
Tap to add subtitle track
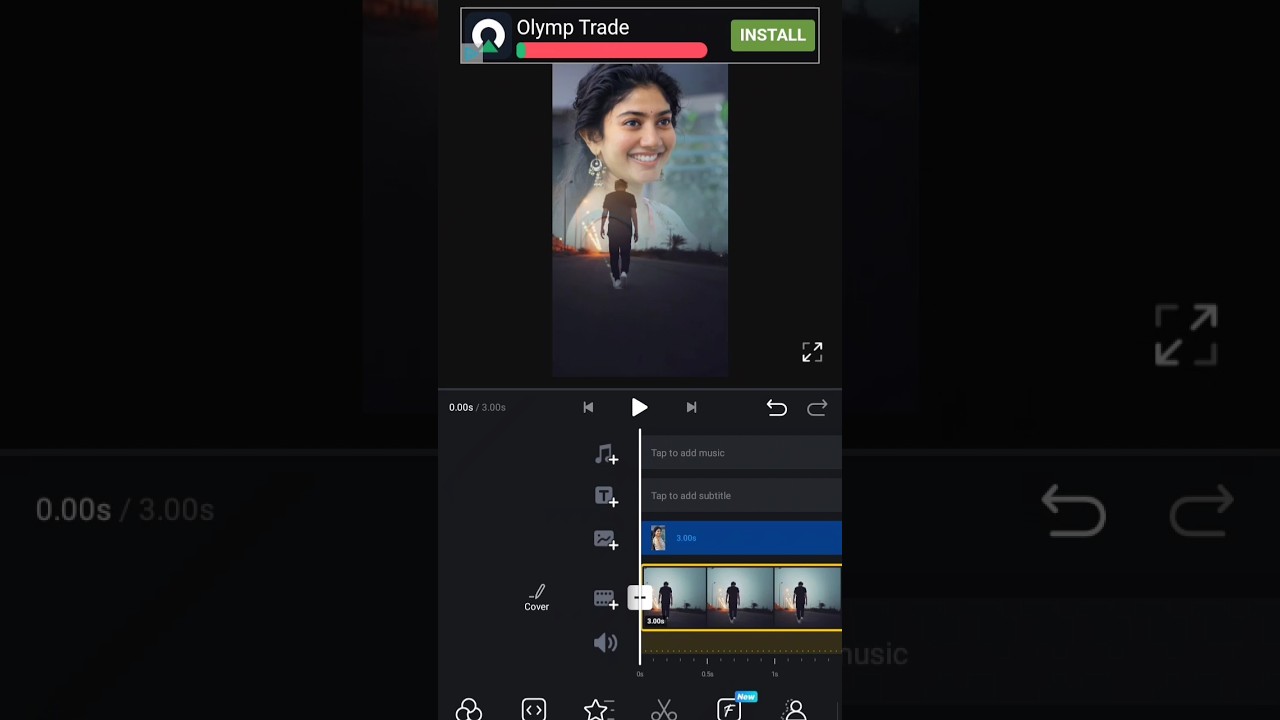tap(741, 496)
